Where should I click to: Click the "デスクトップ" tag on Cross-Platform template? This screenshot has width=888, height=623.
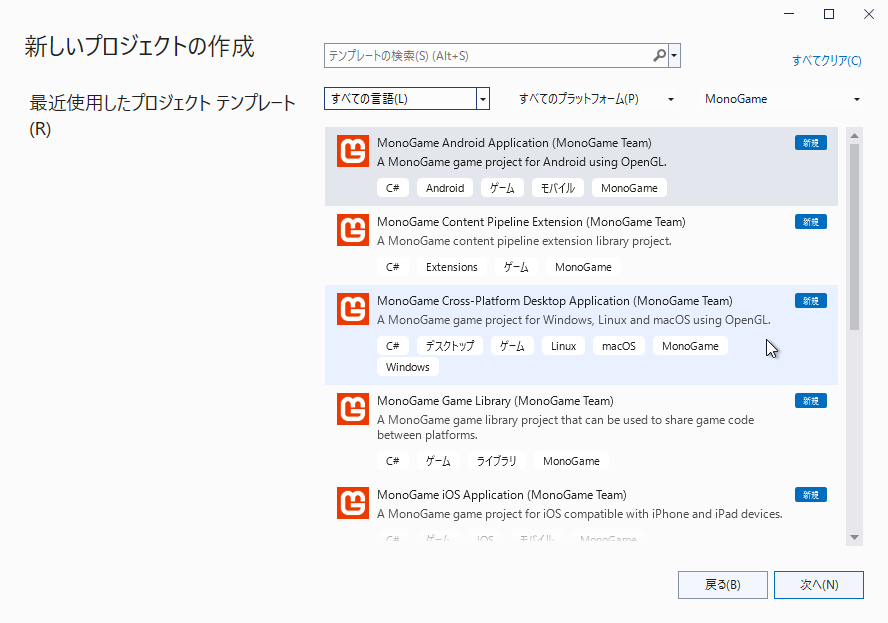[x=450, y=346]
